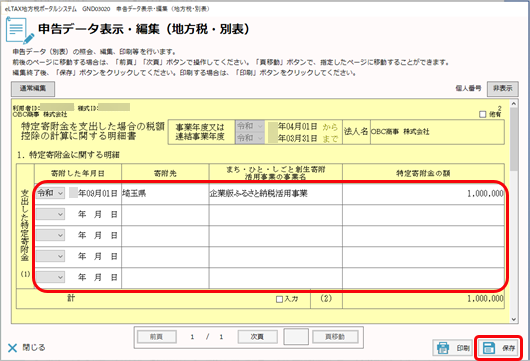Click the 特定寄附金の額 column header

point(423,173)
